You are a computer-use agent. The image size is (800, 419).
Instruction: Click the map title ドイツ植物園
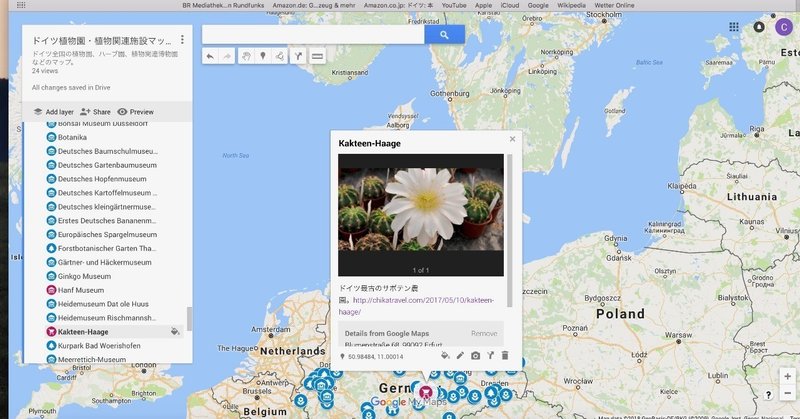coord(102,40)
